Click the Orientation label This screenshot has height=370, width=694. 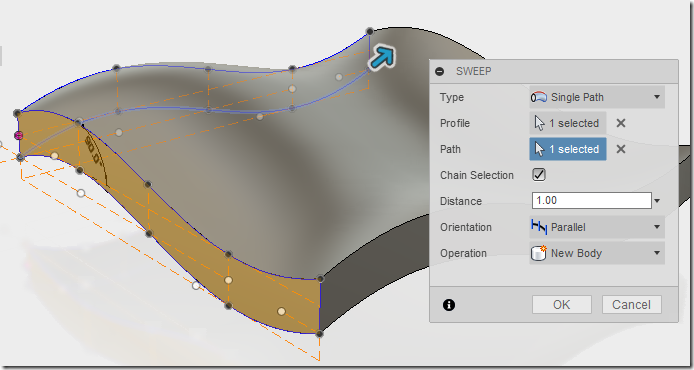[466, 227]
